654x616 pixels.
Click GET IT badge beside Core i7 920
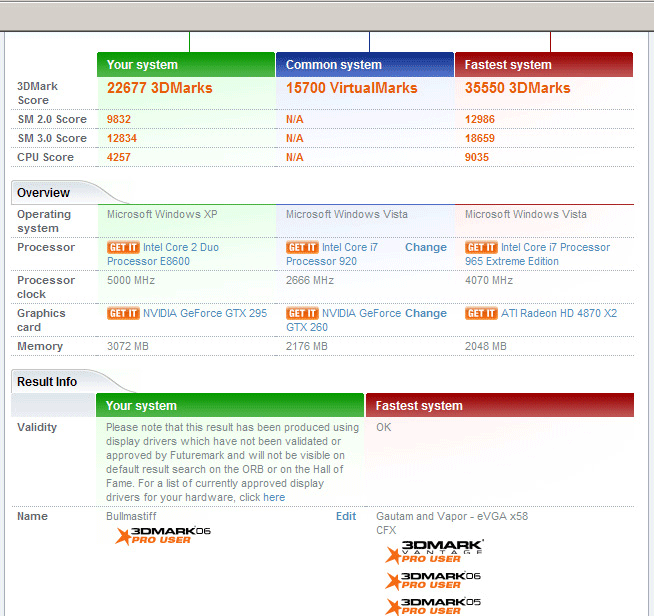(302, 247)
